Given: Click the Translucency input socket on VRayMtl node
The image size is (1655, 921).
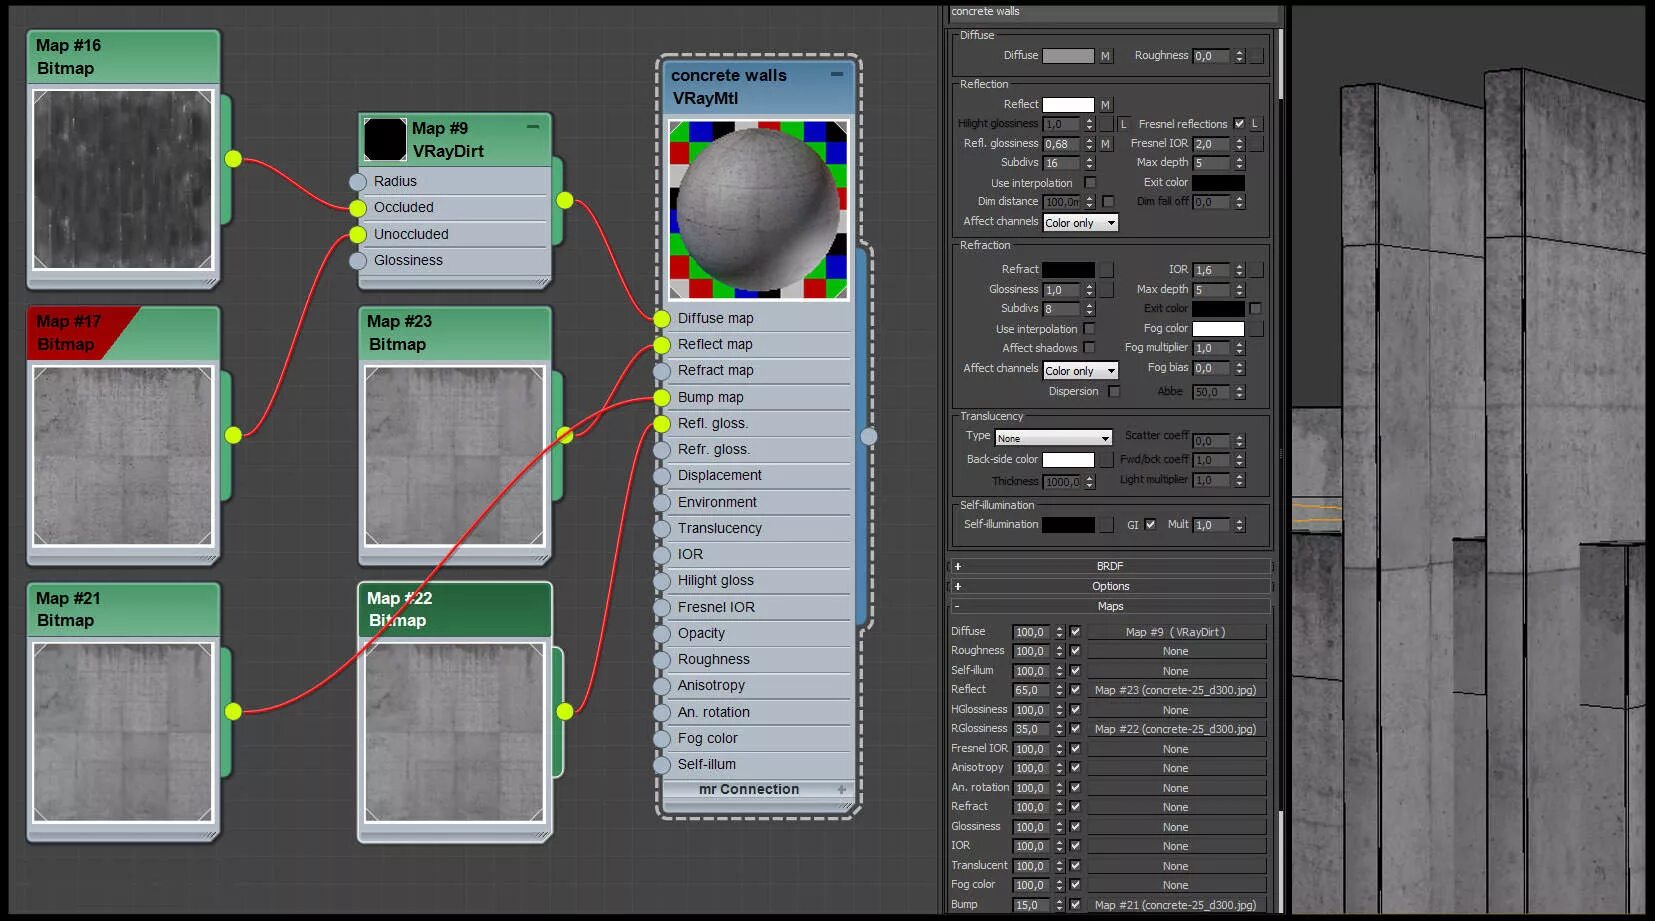Looking at the screenshot, I should 662,529.
